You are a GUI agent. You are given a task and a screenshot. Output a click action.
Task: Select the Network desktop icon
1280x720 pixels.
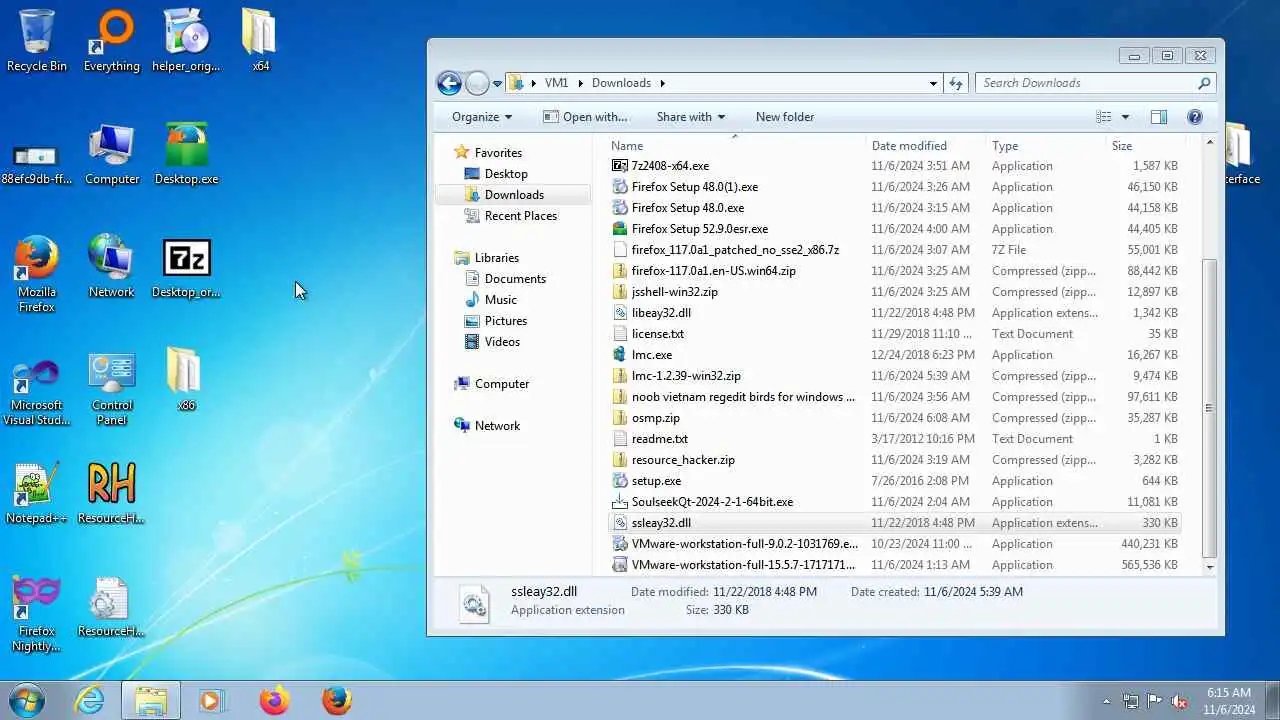pyautogui.click(x=111, y=267)
